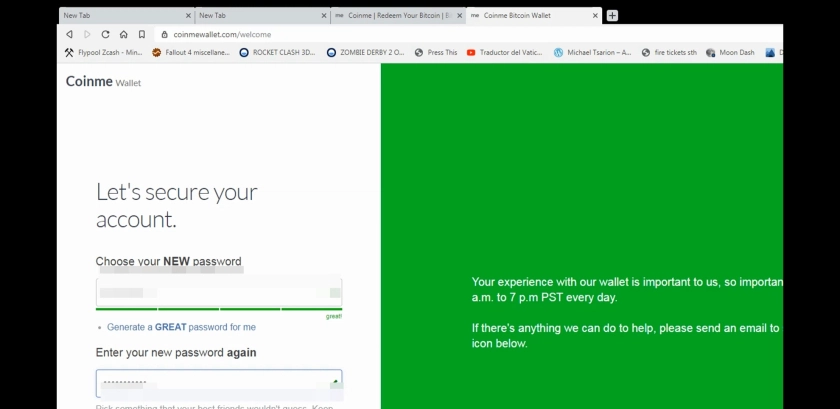The image size is (840, 409).
Task: Click the globe icon beside fire tickets sth
Action: coord(646,53)
